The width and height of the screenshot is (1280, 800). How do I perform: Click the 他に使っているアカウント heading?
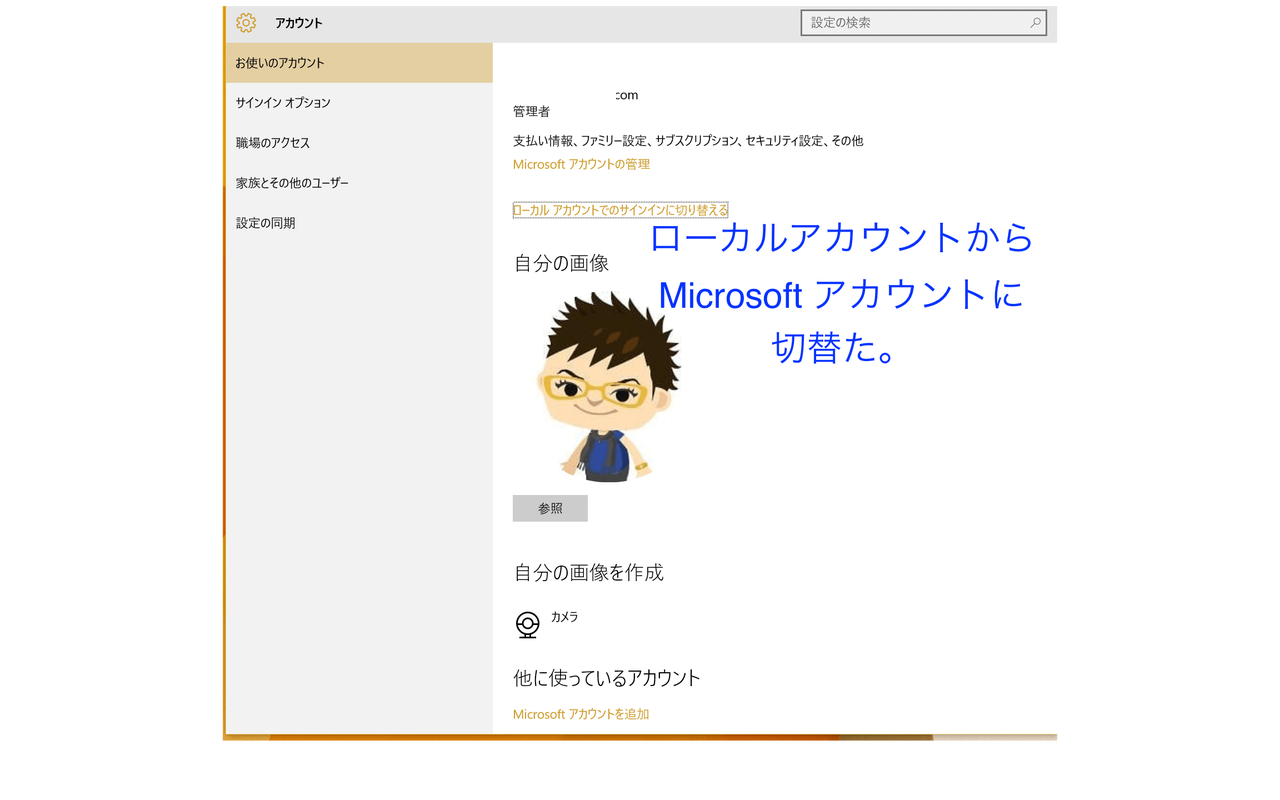tap(607, 678)
